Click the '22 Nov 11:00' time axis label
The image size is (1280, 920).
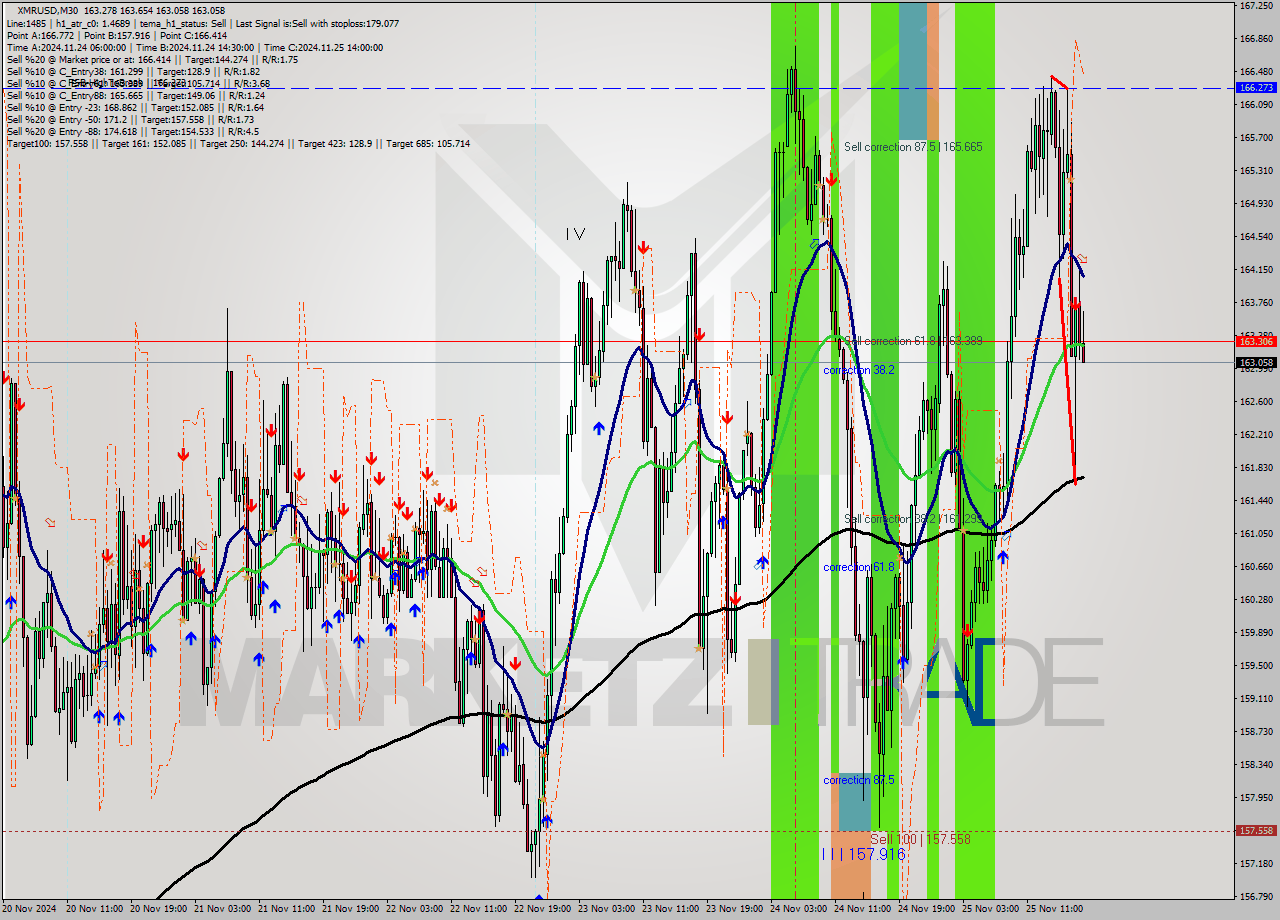(x=479, y=909)
